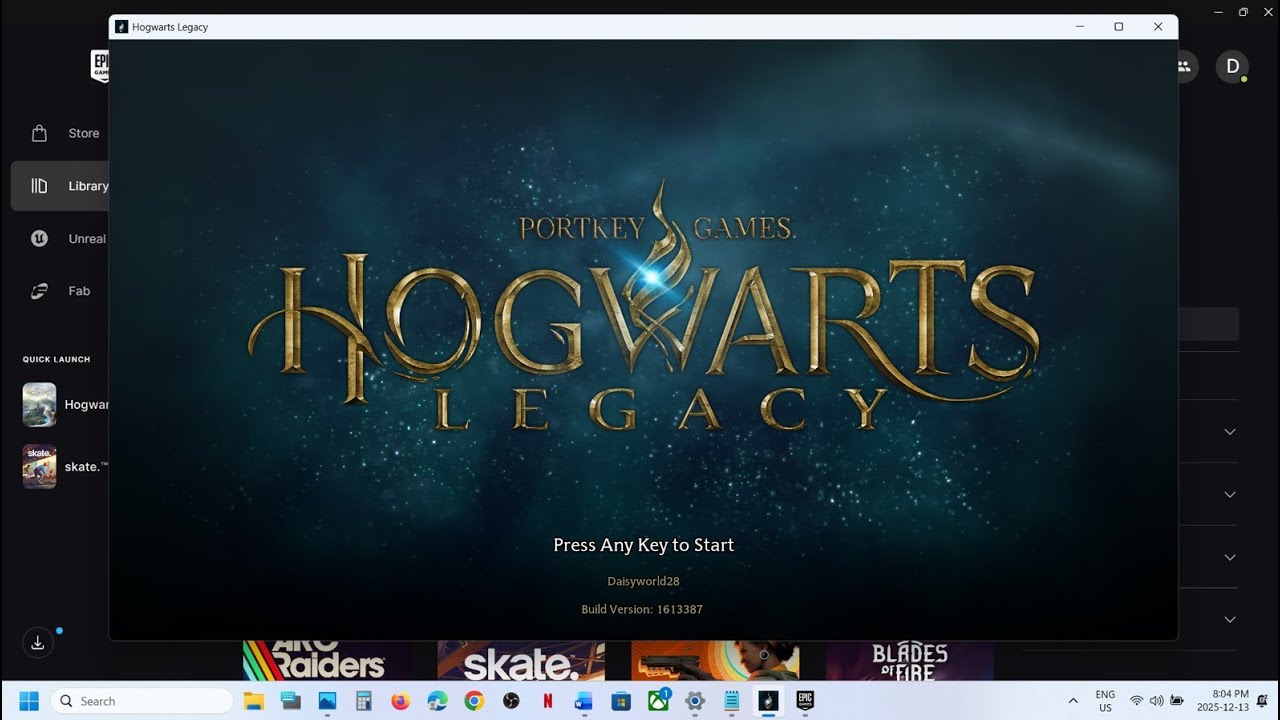Click the Blades of Fire game tile
Screen dimensions: 1280x720
pos(909,660)
